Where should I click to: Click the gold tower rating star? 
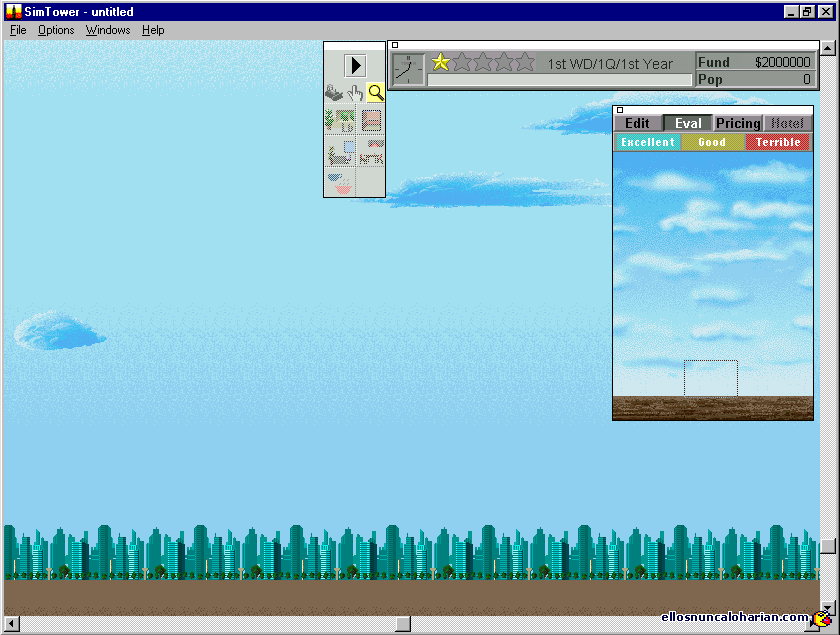coord(440,62)
